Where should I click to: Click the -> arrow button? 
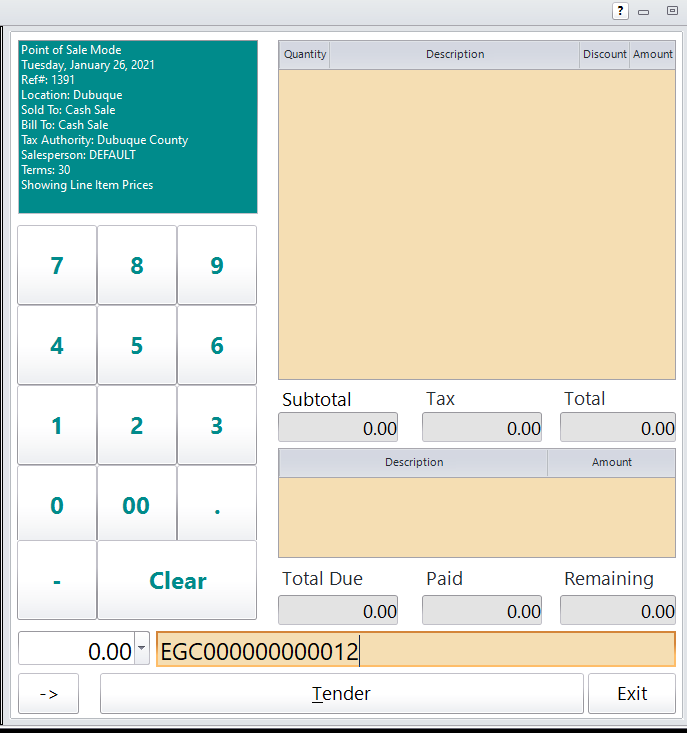(49, 693)
